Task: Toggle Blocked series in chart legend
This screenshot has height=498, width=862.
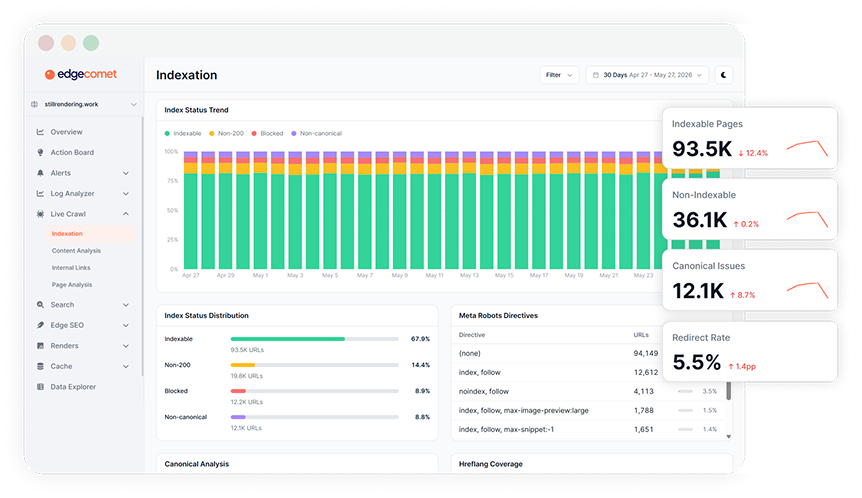Action: [267, 134]
